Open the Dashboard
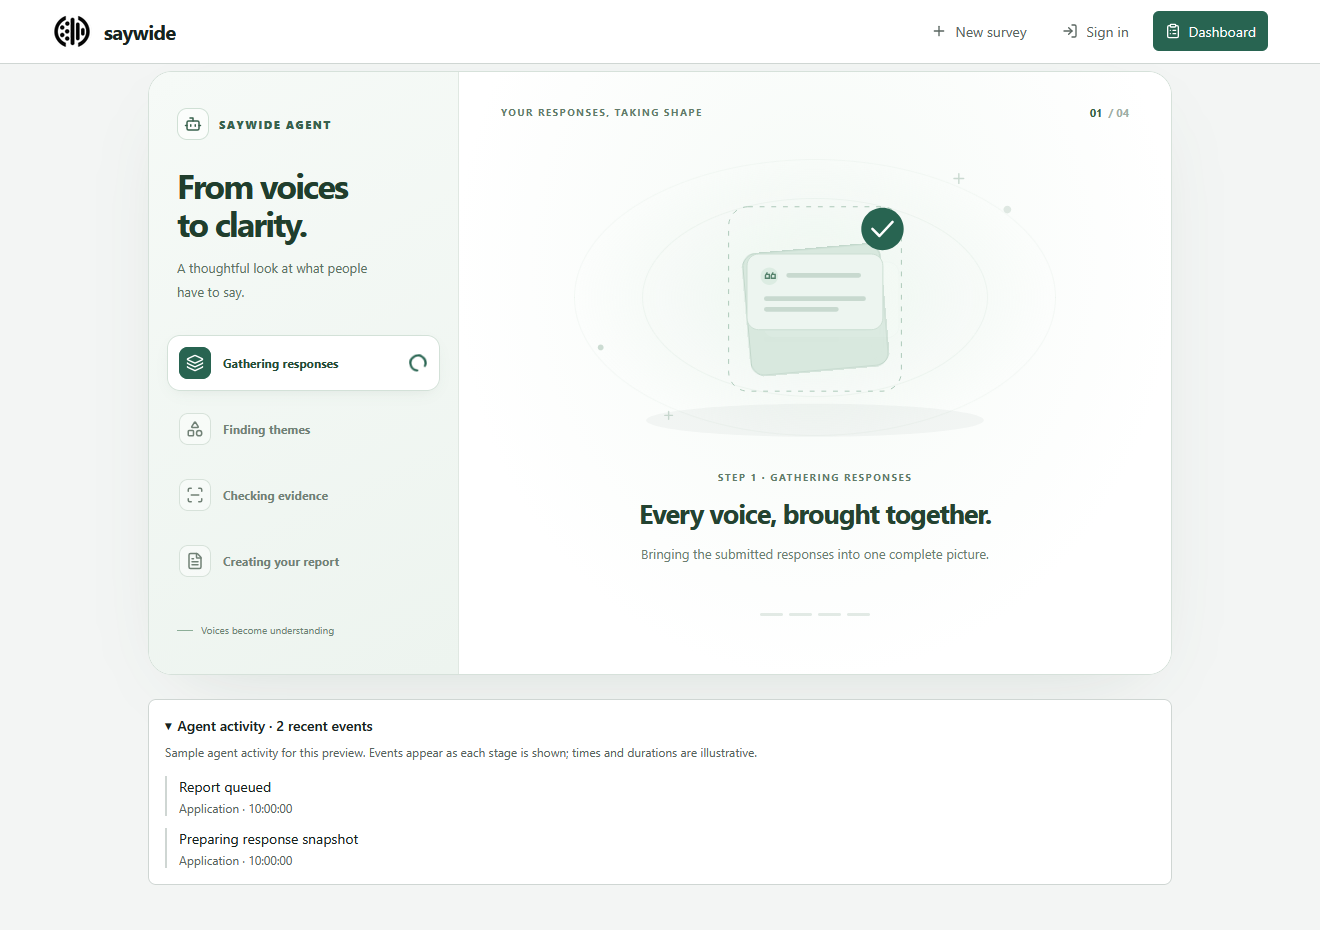 [1210, 31]
